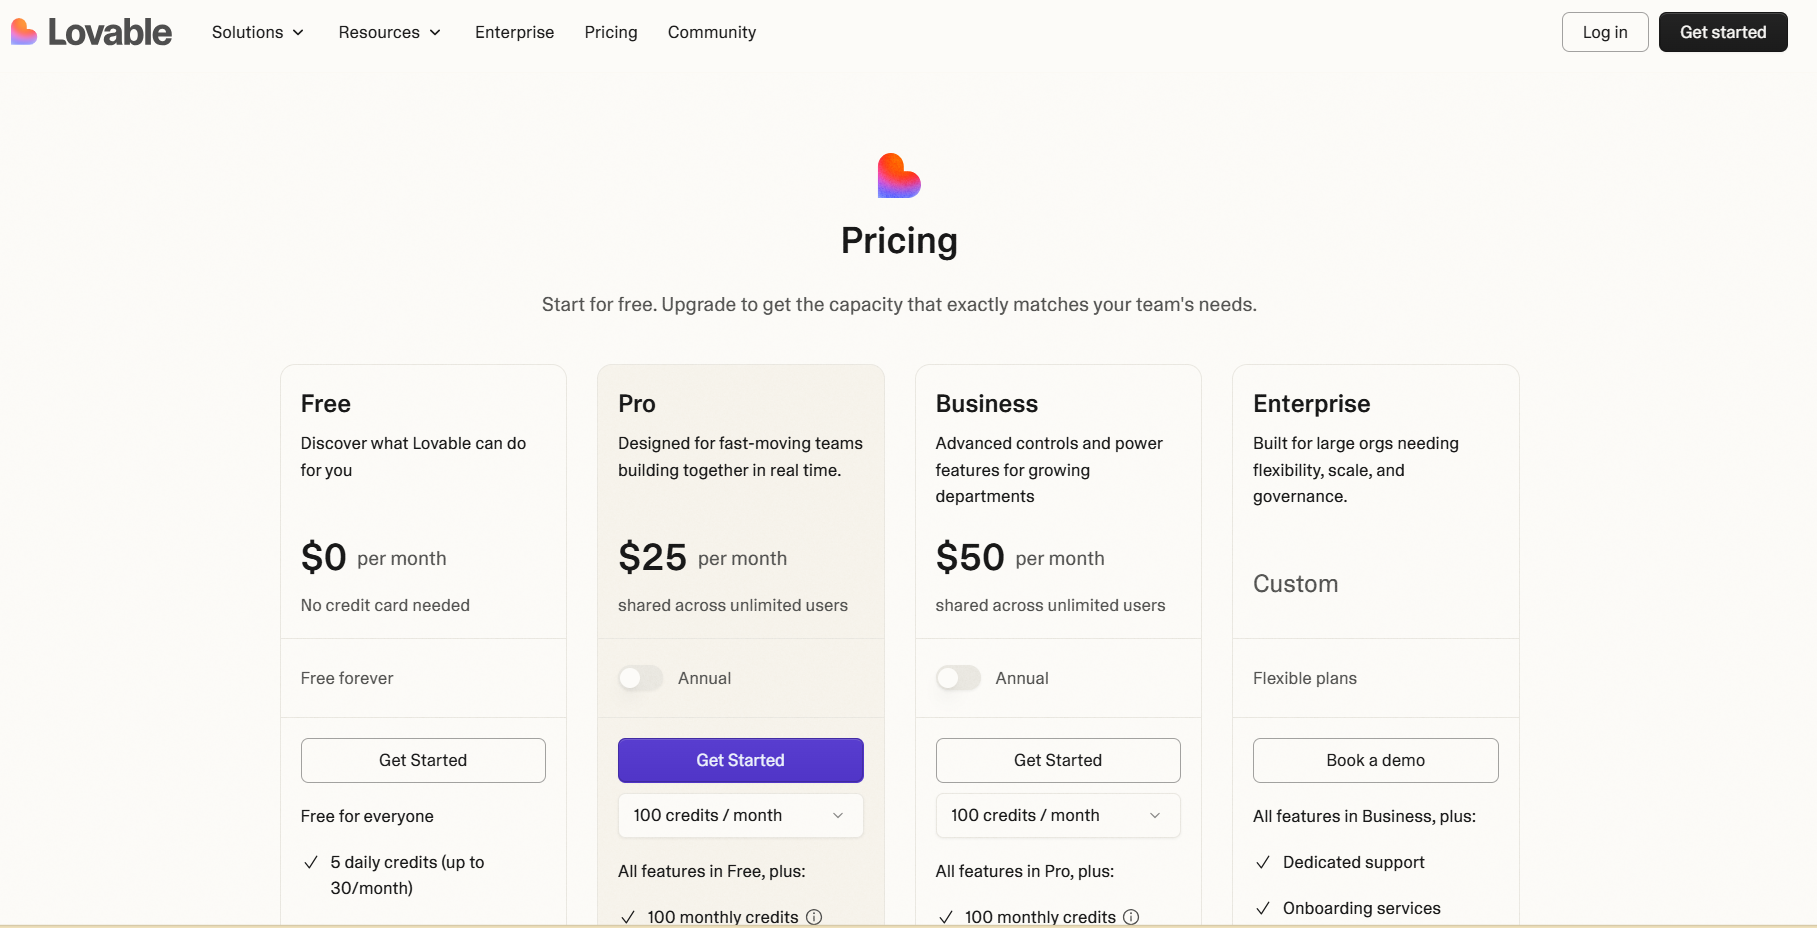Click the checkmark beside 5 daily credits
The width and height of the screenshot is (1817, 928).
pos(311,862)
